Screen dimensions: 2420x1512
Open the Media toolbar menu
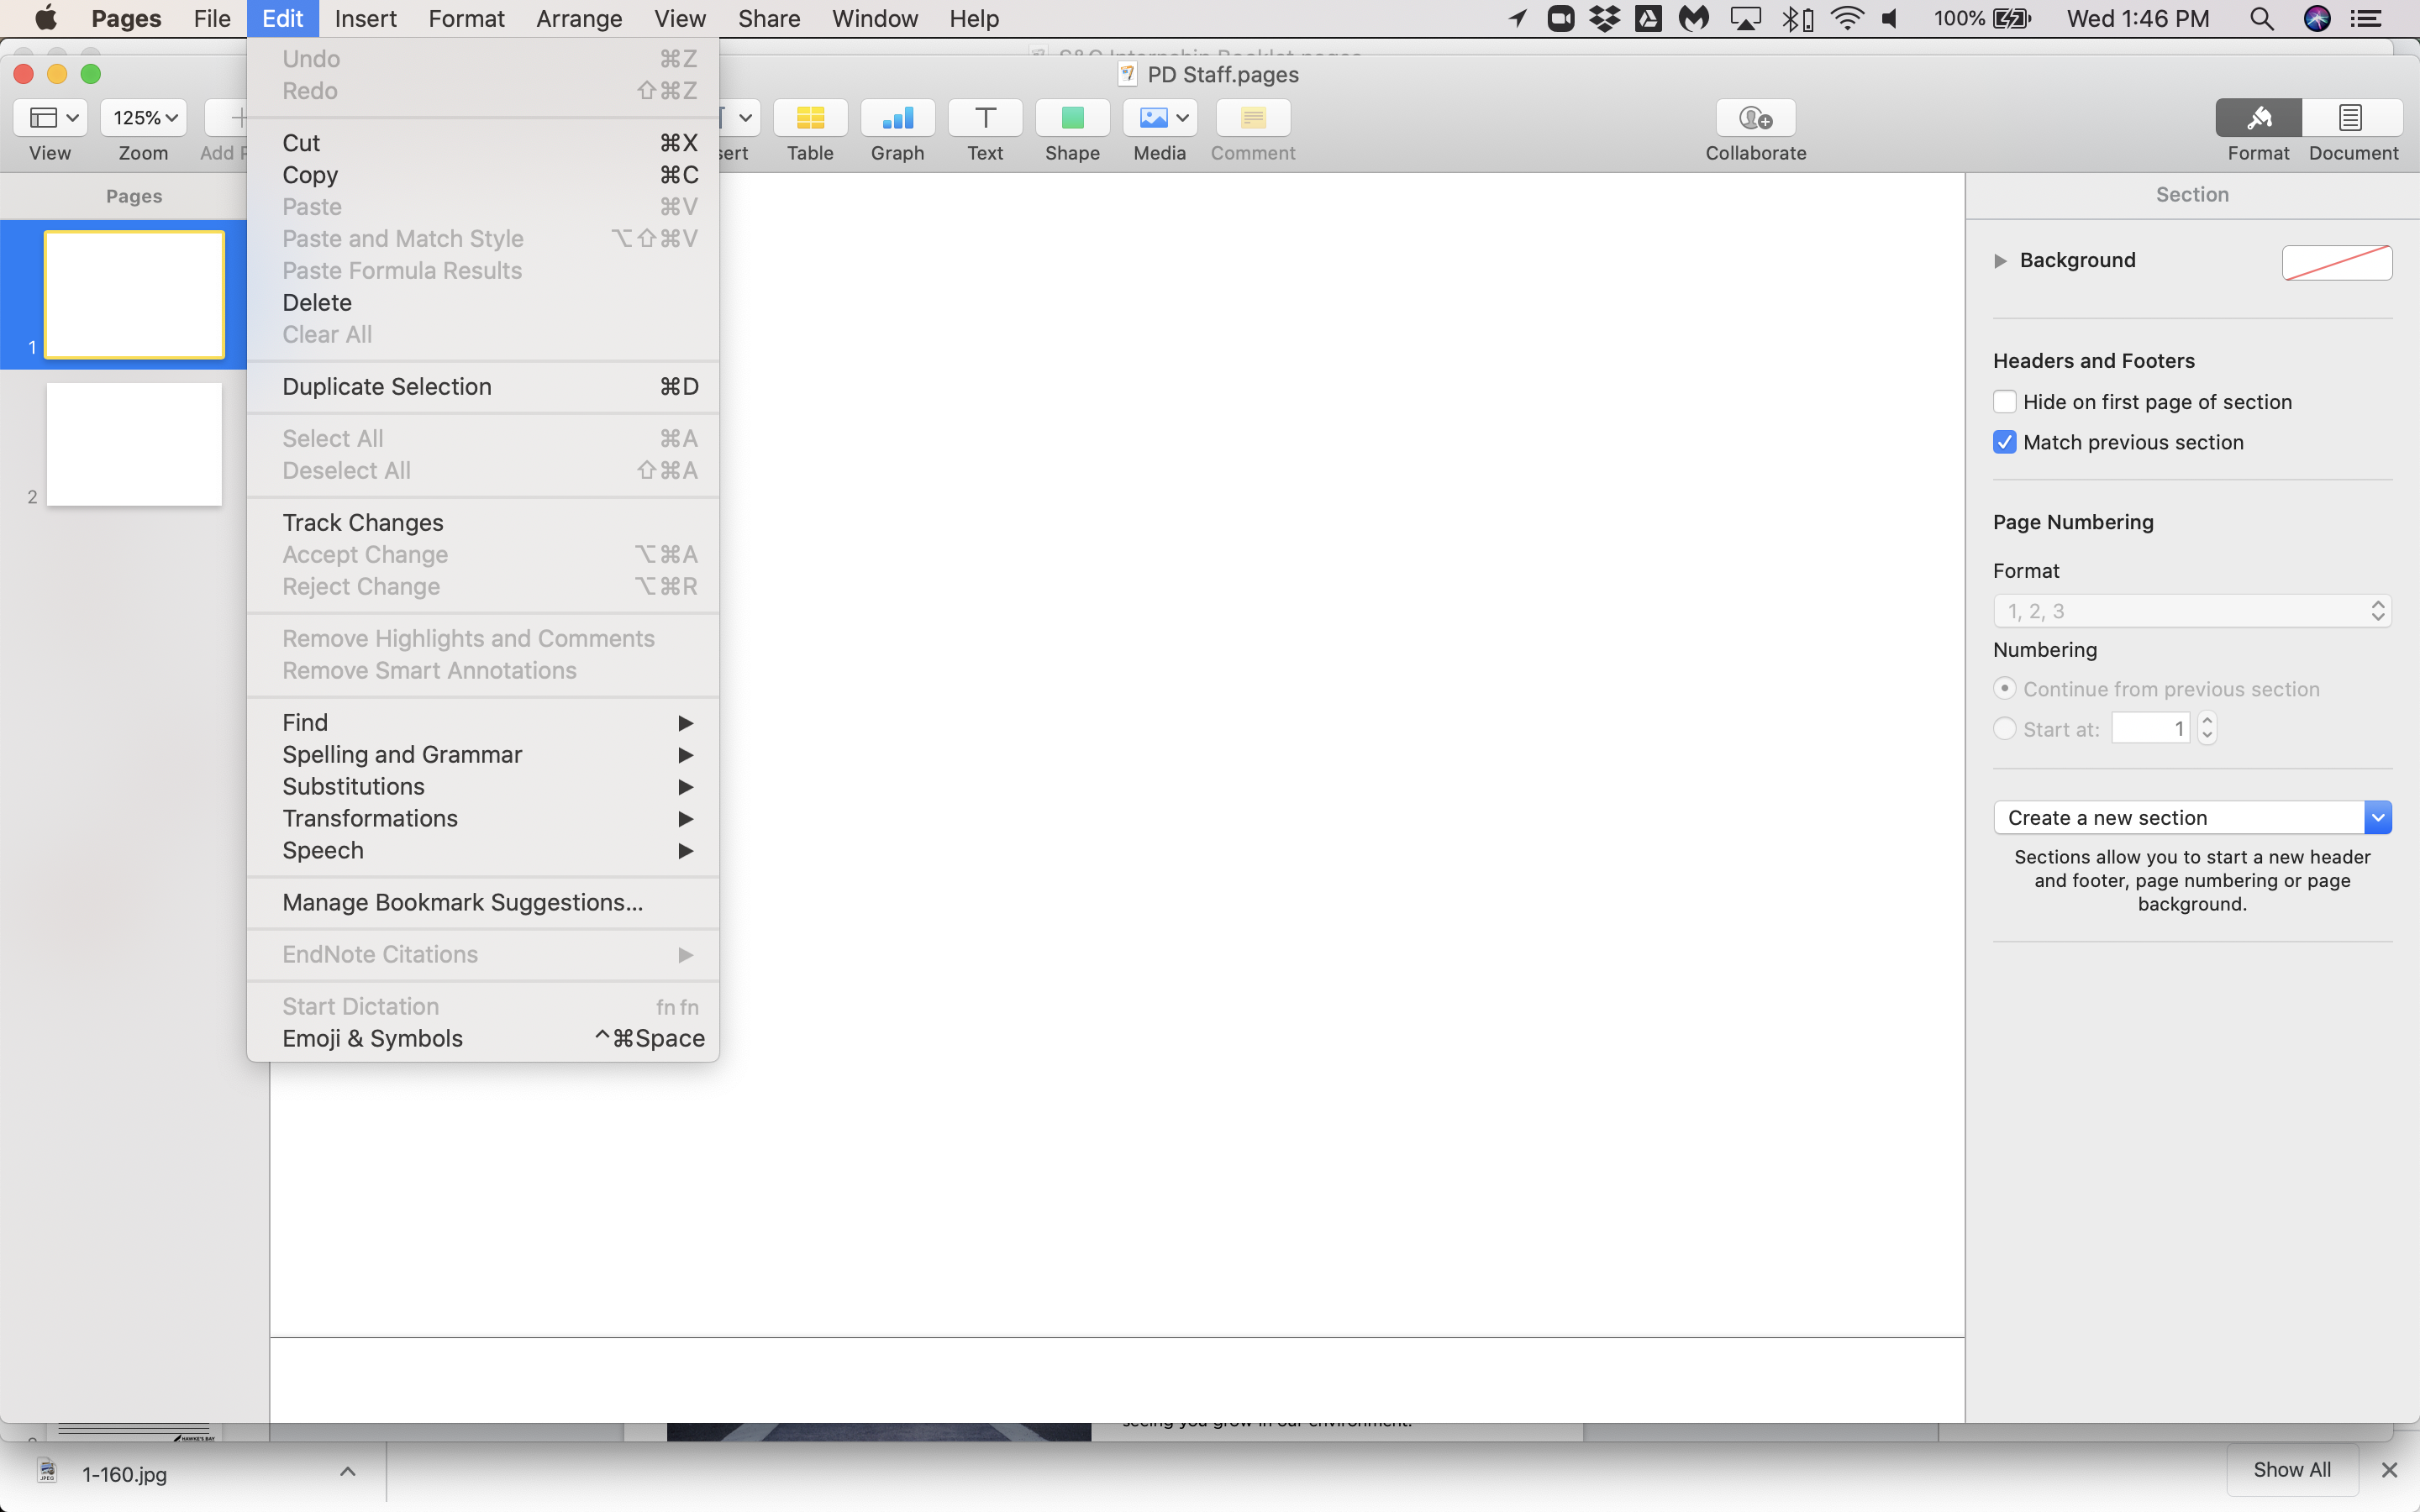tap(1159, 118)
